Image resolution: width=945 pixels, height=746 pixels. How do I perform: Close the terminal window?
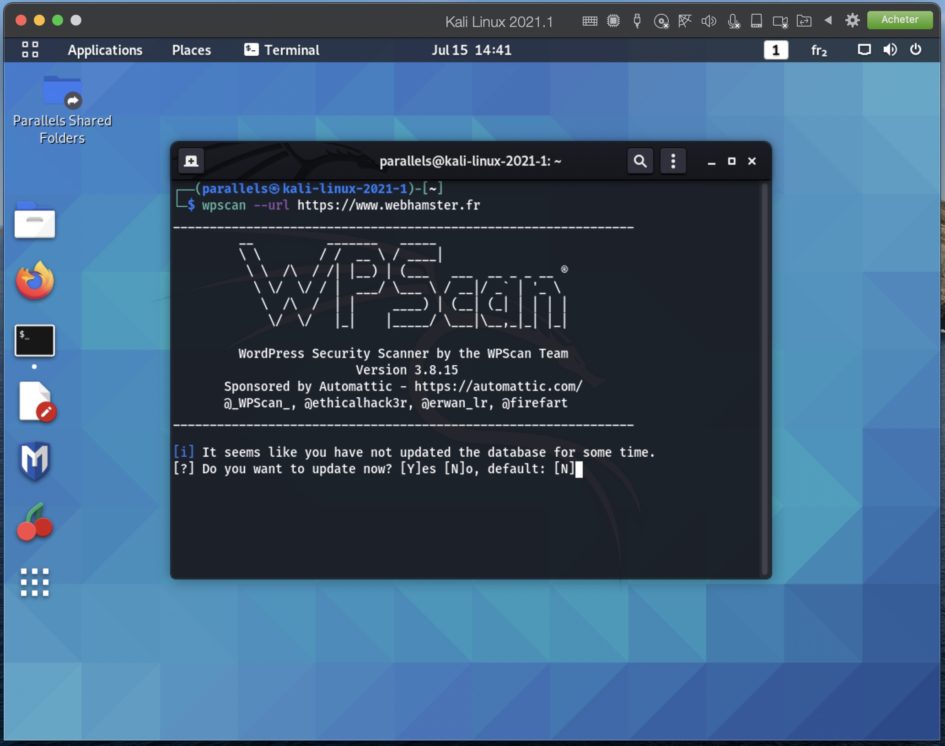tap(752, 161)
